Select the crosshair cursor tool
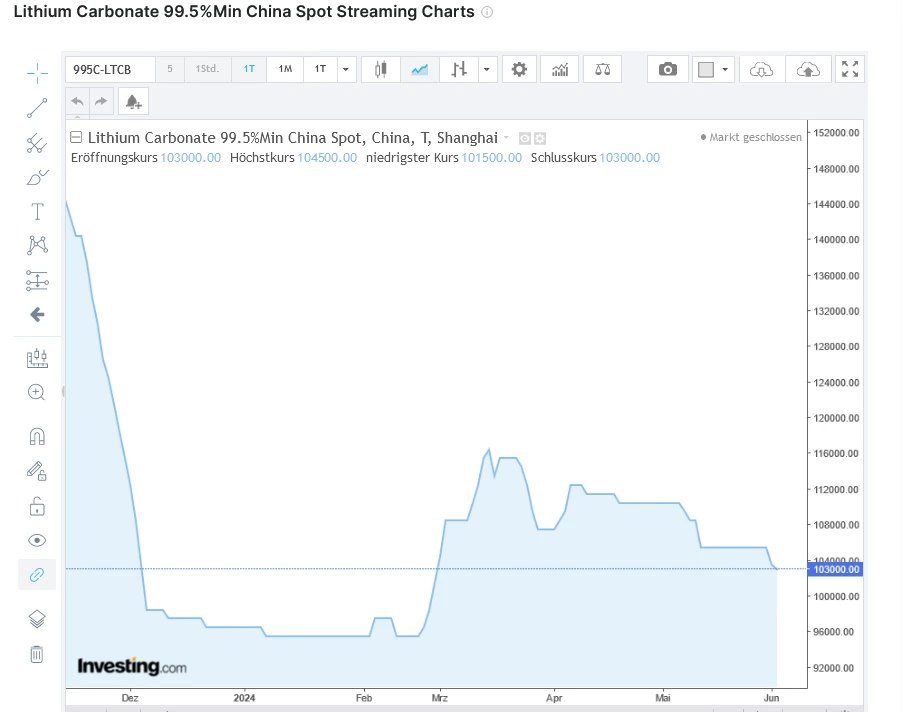907x715 pixels. [37, 72]
